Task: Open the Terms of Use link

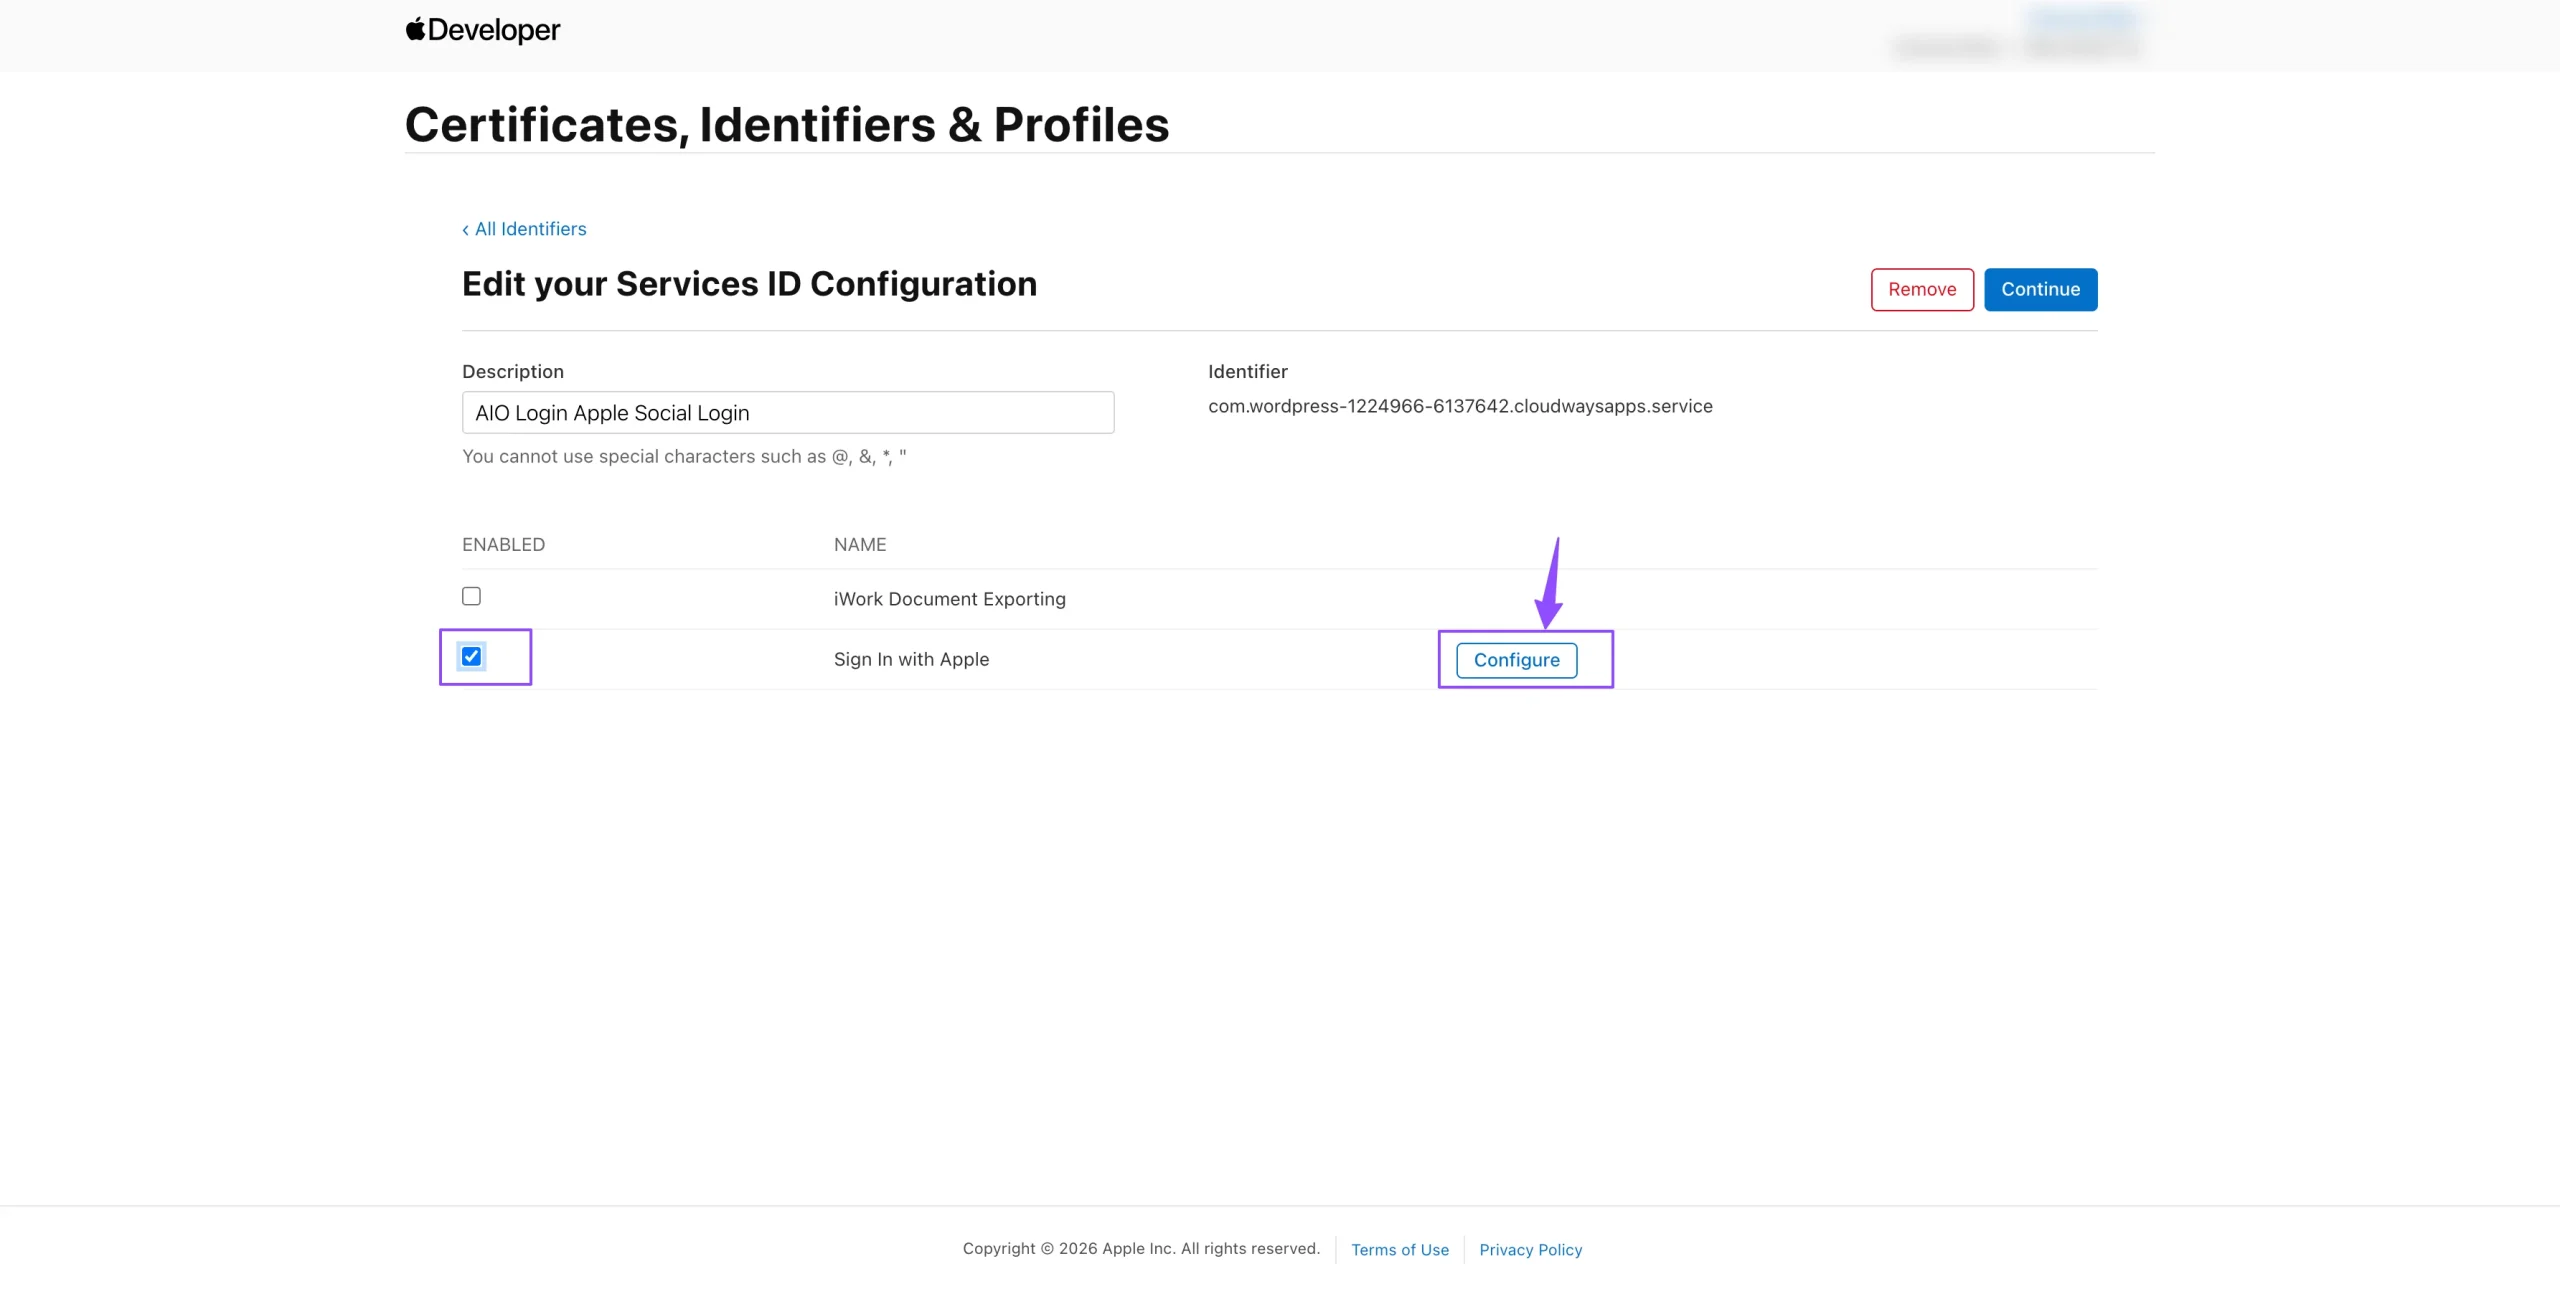Action: click(x=1399, y=1250)
